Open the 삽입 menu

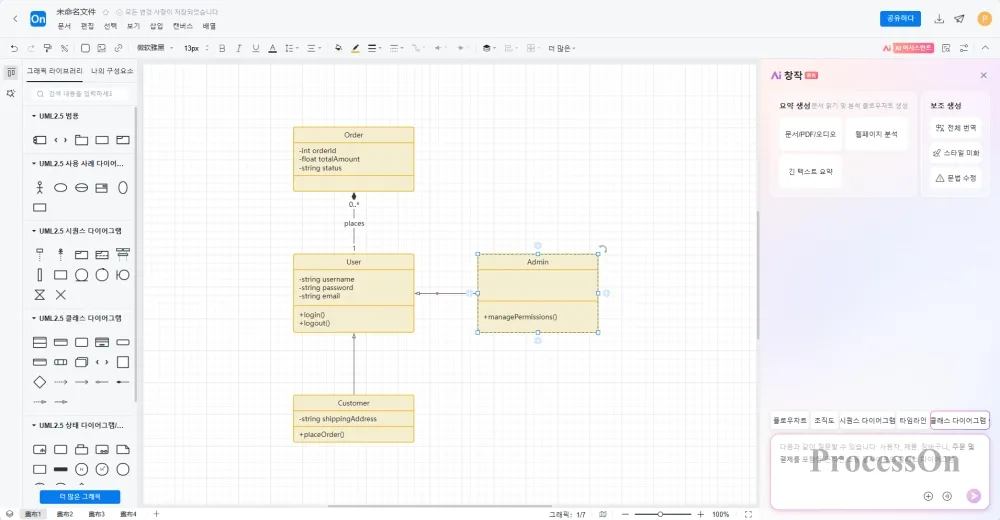click(156, 26)
